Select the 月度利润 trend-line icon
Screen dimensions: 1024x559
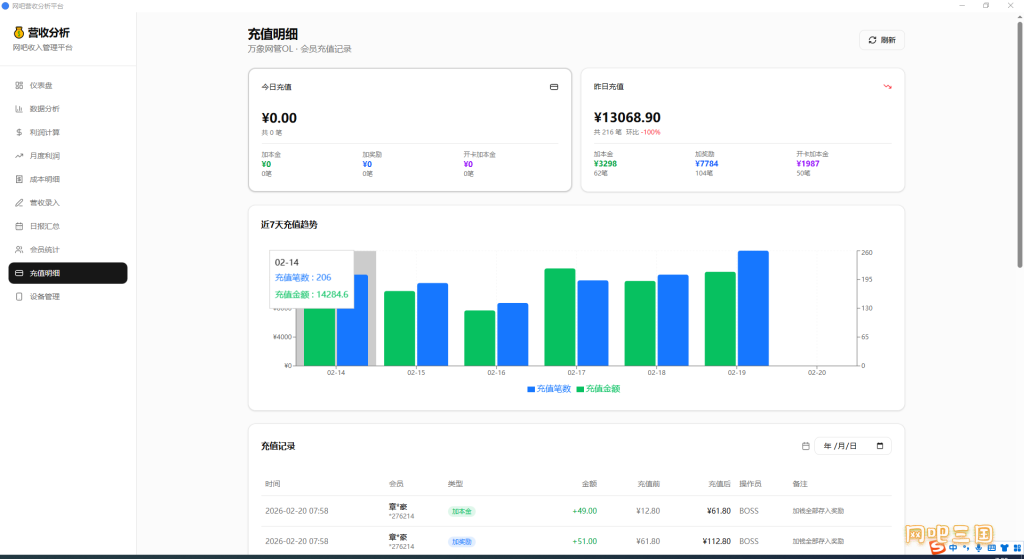[19, 156]
